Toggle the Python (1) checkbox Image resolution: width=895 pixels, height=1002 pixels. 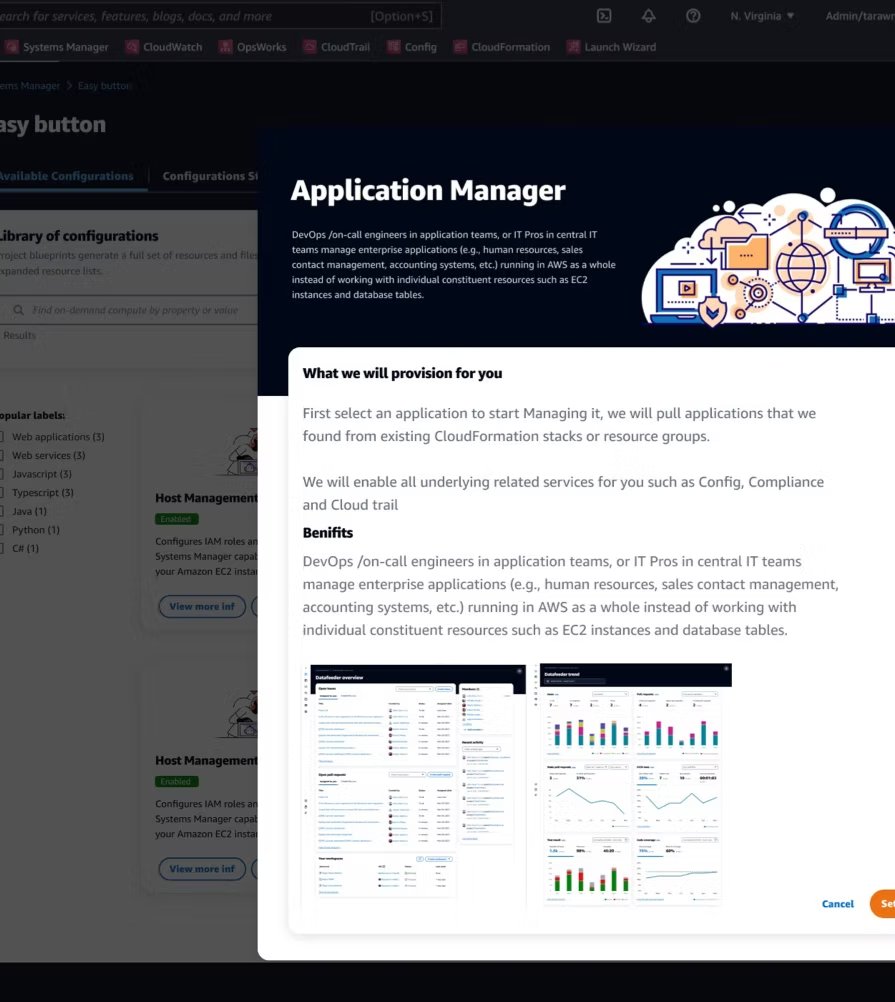[x=2, y=530]
